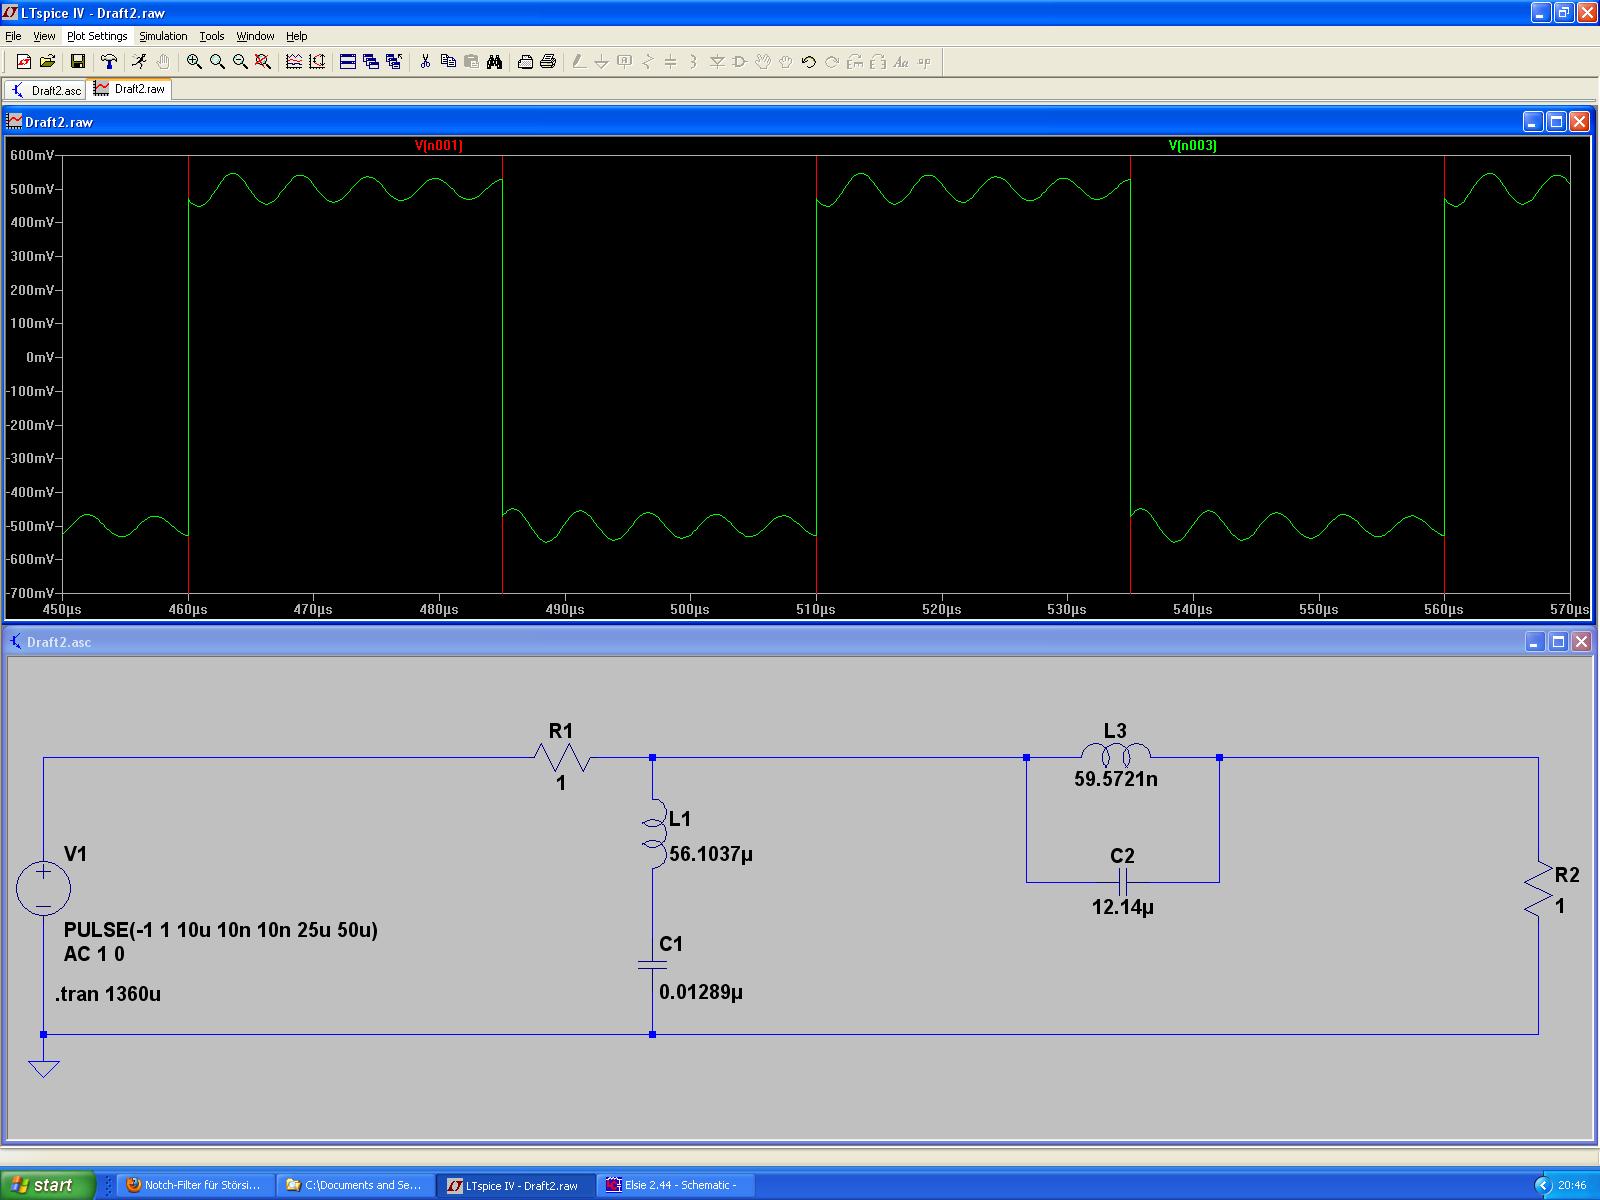This screenshot has height=1200, width=1600.
Task: Switch to the Draft2.asc tab
Action: (45, 90)
